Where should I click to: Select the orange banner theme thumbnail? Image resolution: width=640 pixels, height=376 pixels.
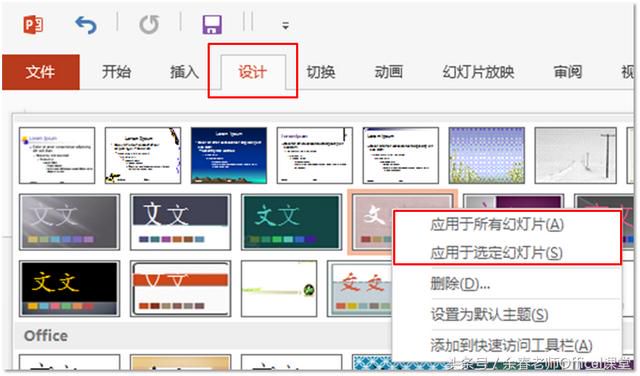pos(180,288)
